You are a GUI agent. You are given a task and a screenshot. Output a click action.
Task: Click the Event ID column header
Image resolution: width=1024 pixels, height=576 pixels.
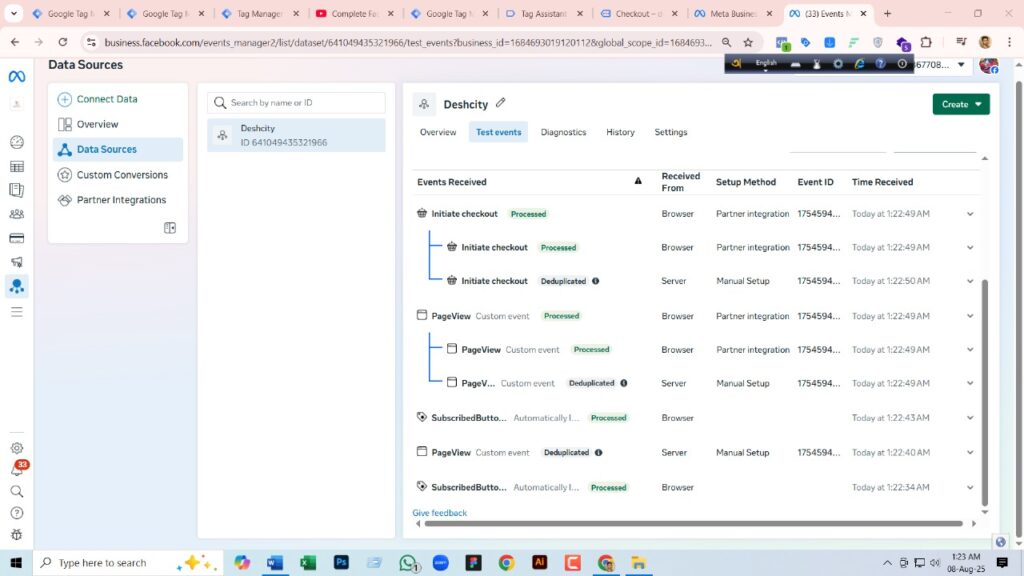815,182
